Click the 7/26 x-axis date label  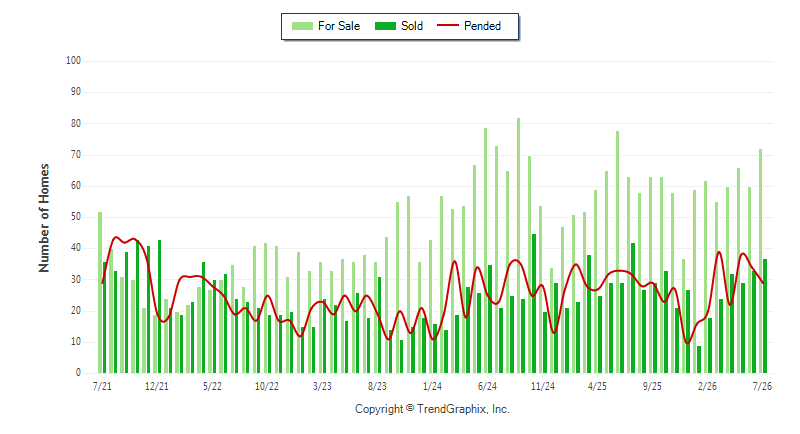762,386
